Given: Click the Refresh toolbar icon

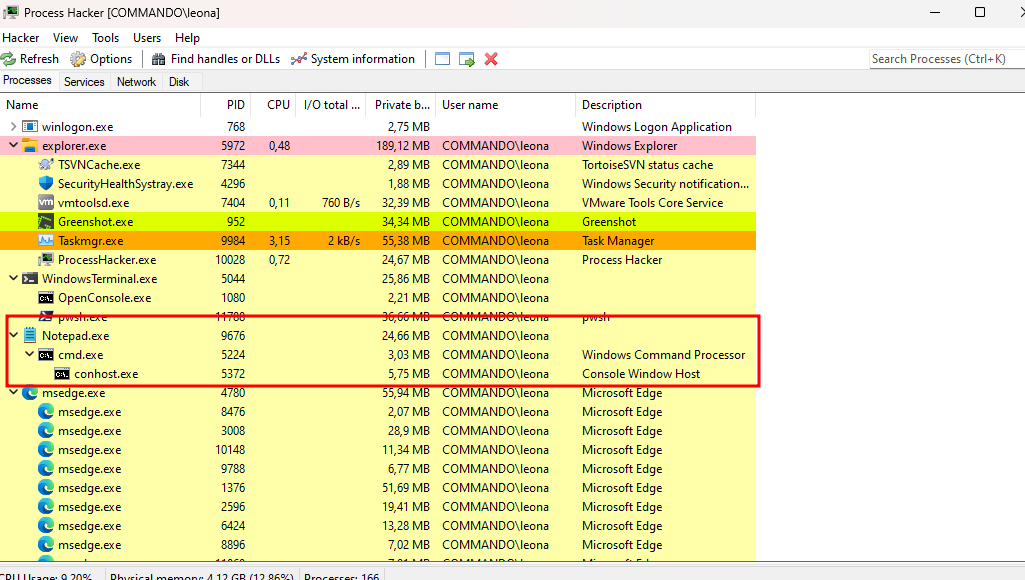Looking at the screenshot, I should click(9, 59).
